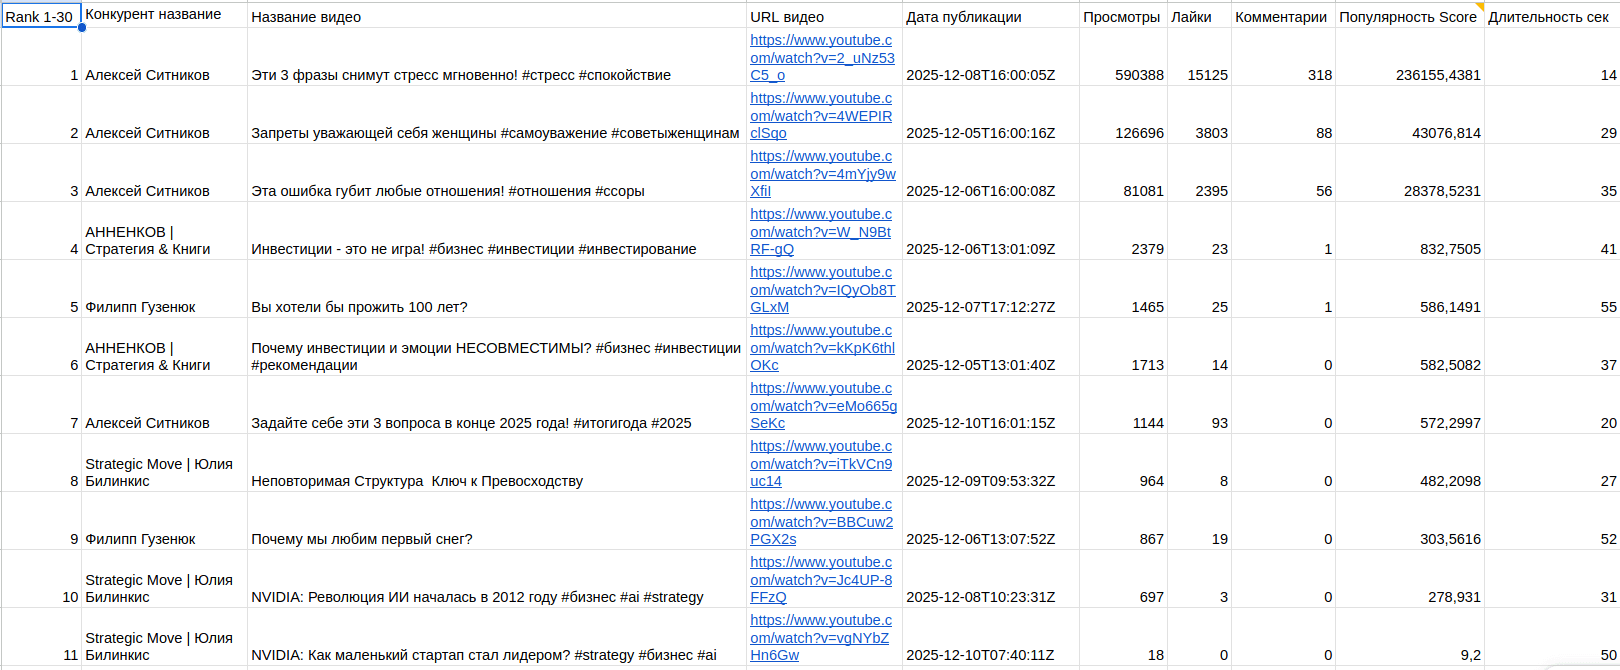
Task: Open the link ending with Hn6Gw
Action: tap(820, 637)
